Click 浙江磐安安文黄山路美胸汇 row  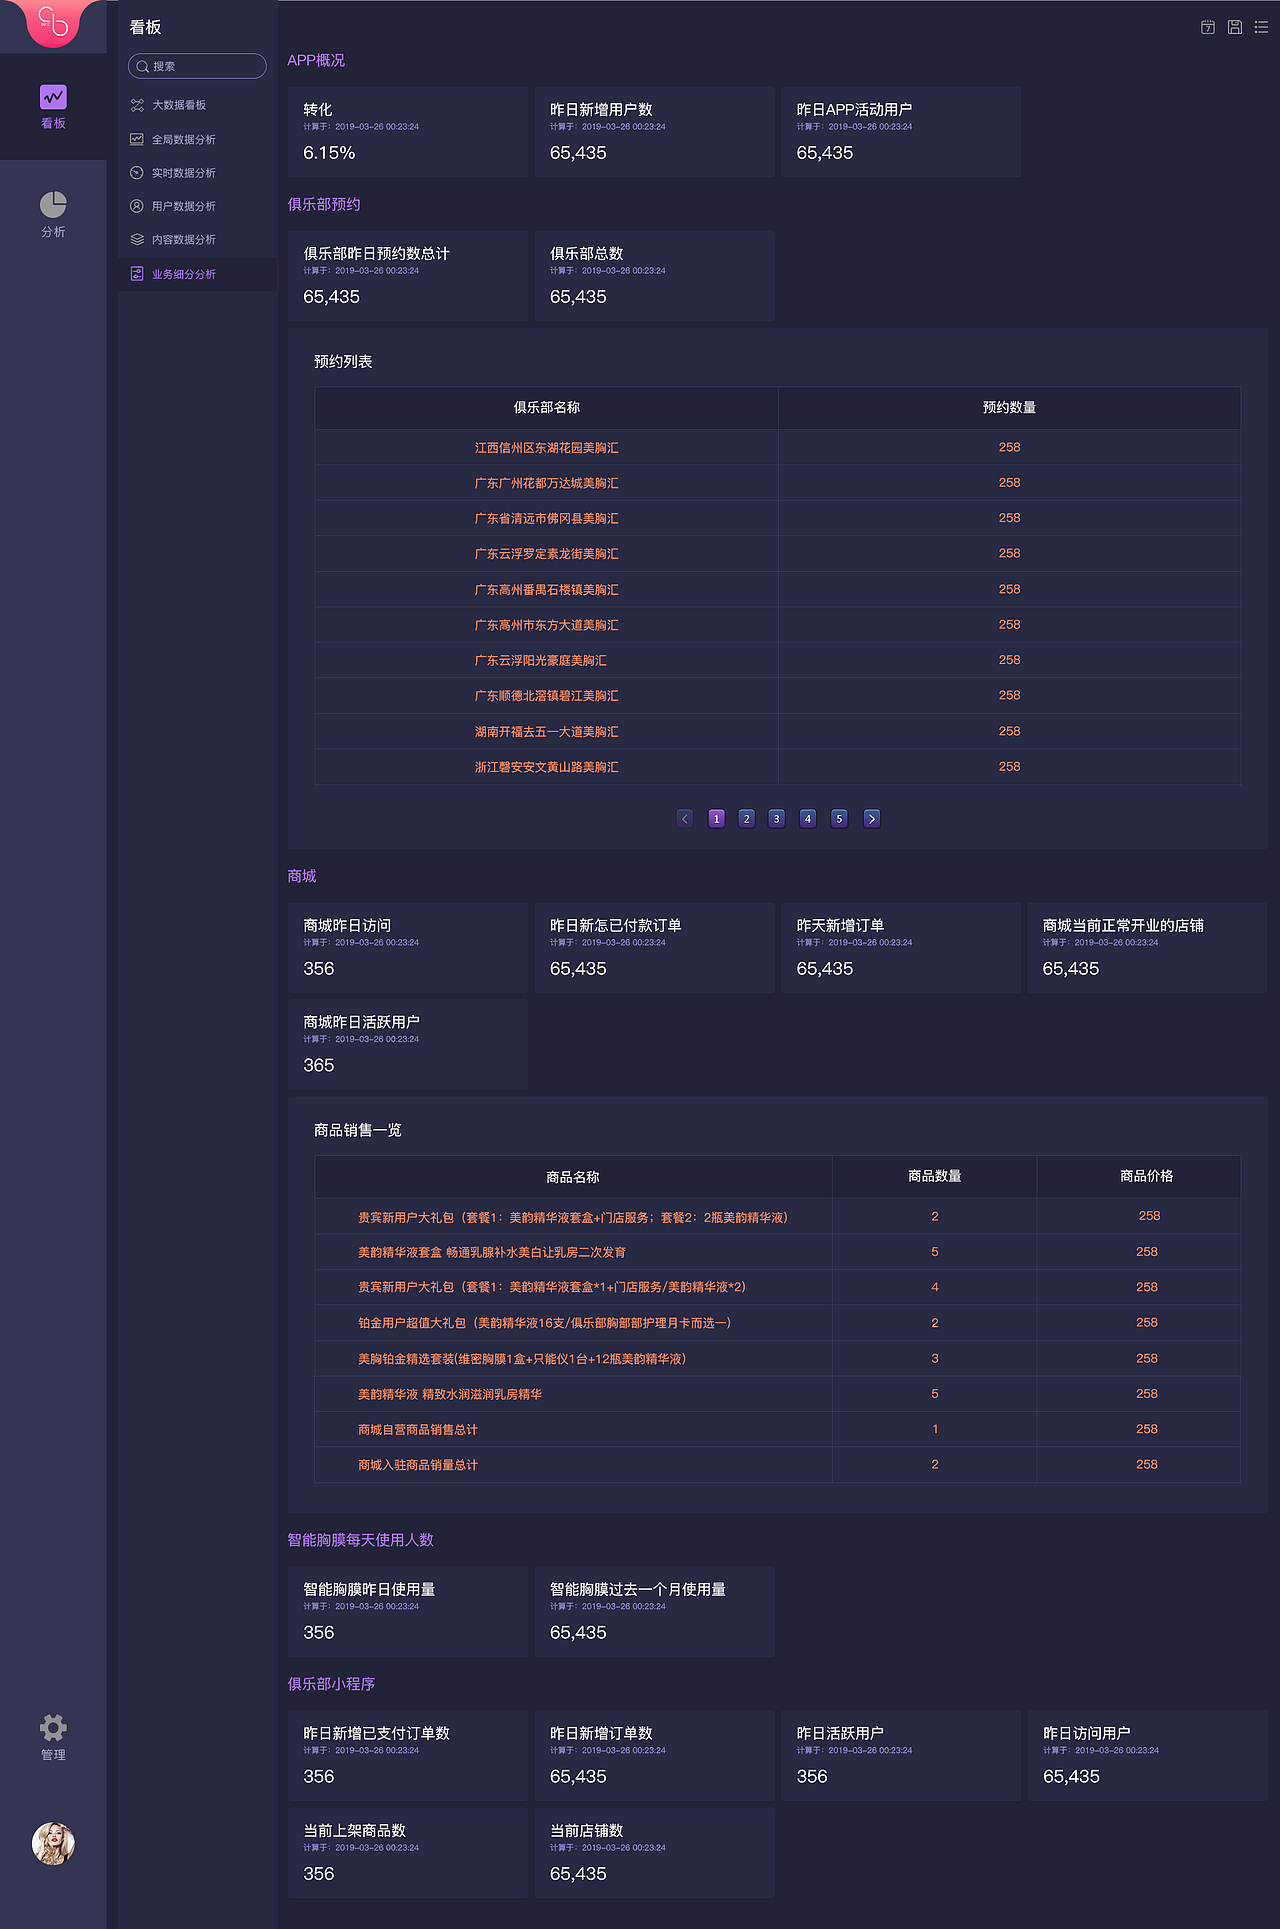[778, 767]
